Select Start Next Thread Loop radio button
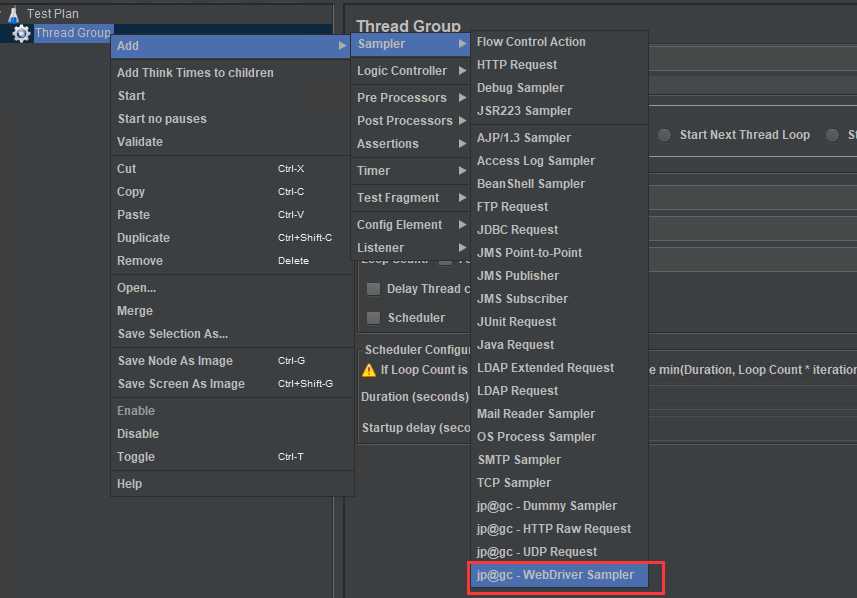This screenshot has height=598, width=857. [x=664, y=135]
